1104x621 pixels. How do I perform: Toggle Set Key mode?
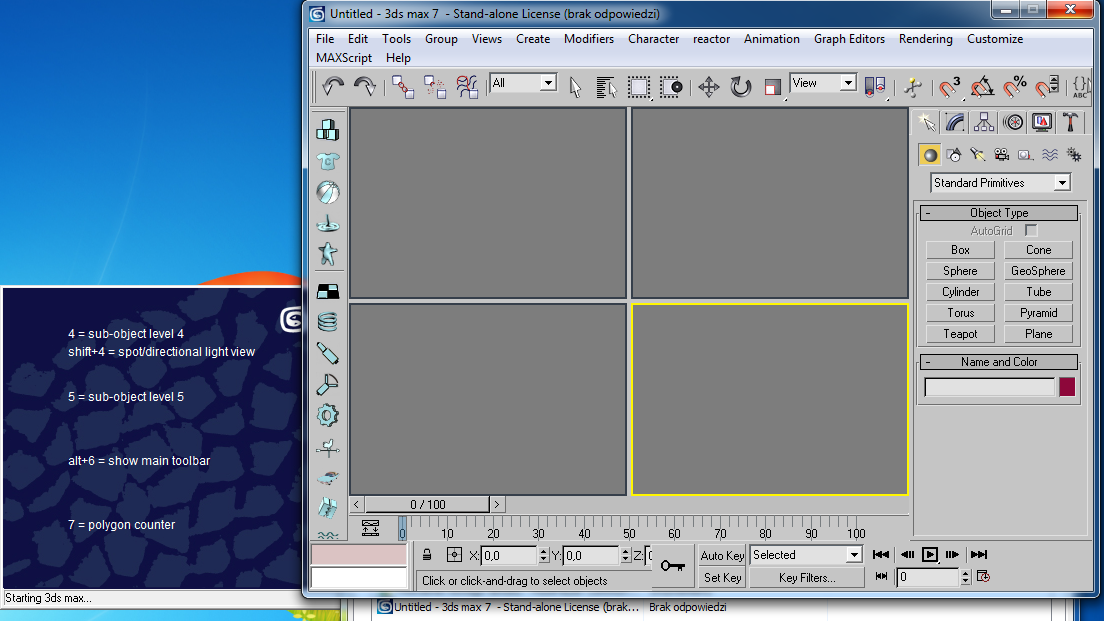pyautogui.click(x=722, y=578)
